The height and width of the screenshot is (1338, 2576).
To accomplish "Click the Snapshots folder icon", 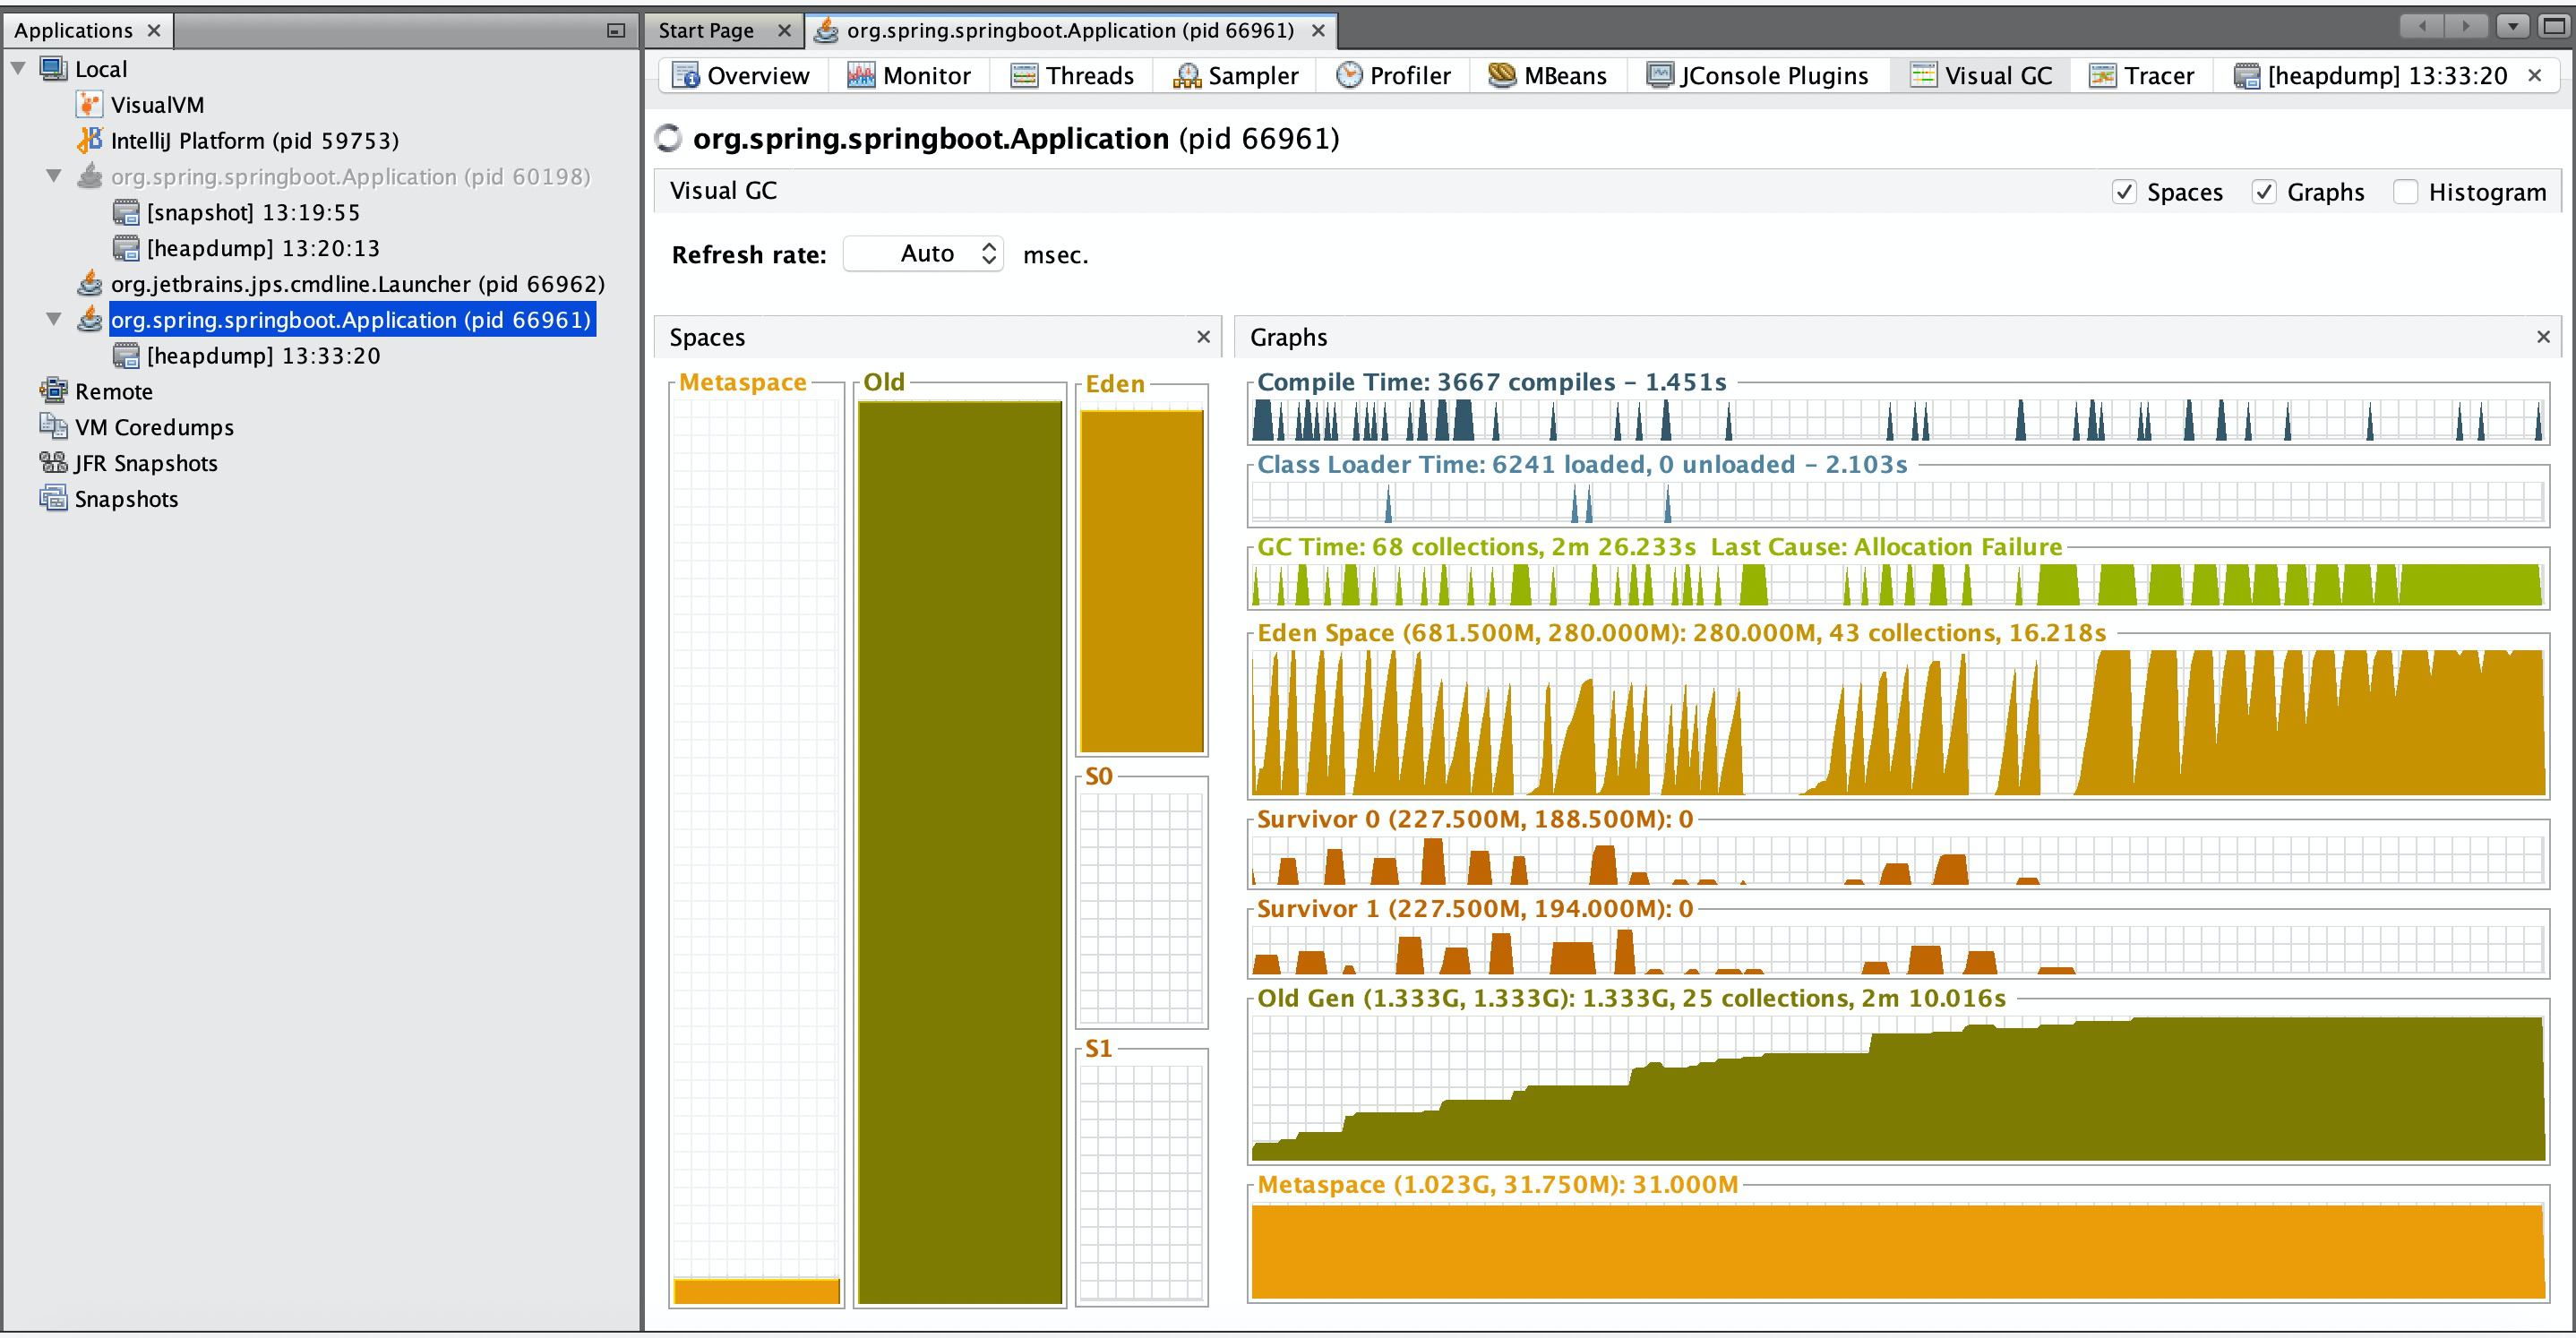I will 53,498.
